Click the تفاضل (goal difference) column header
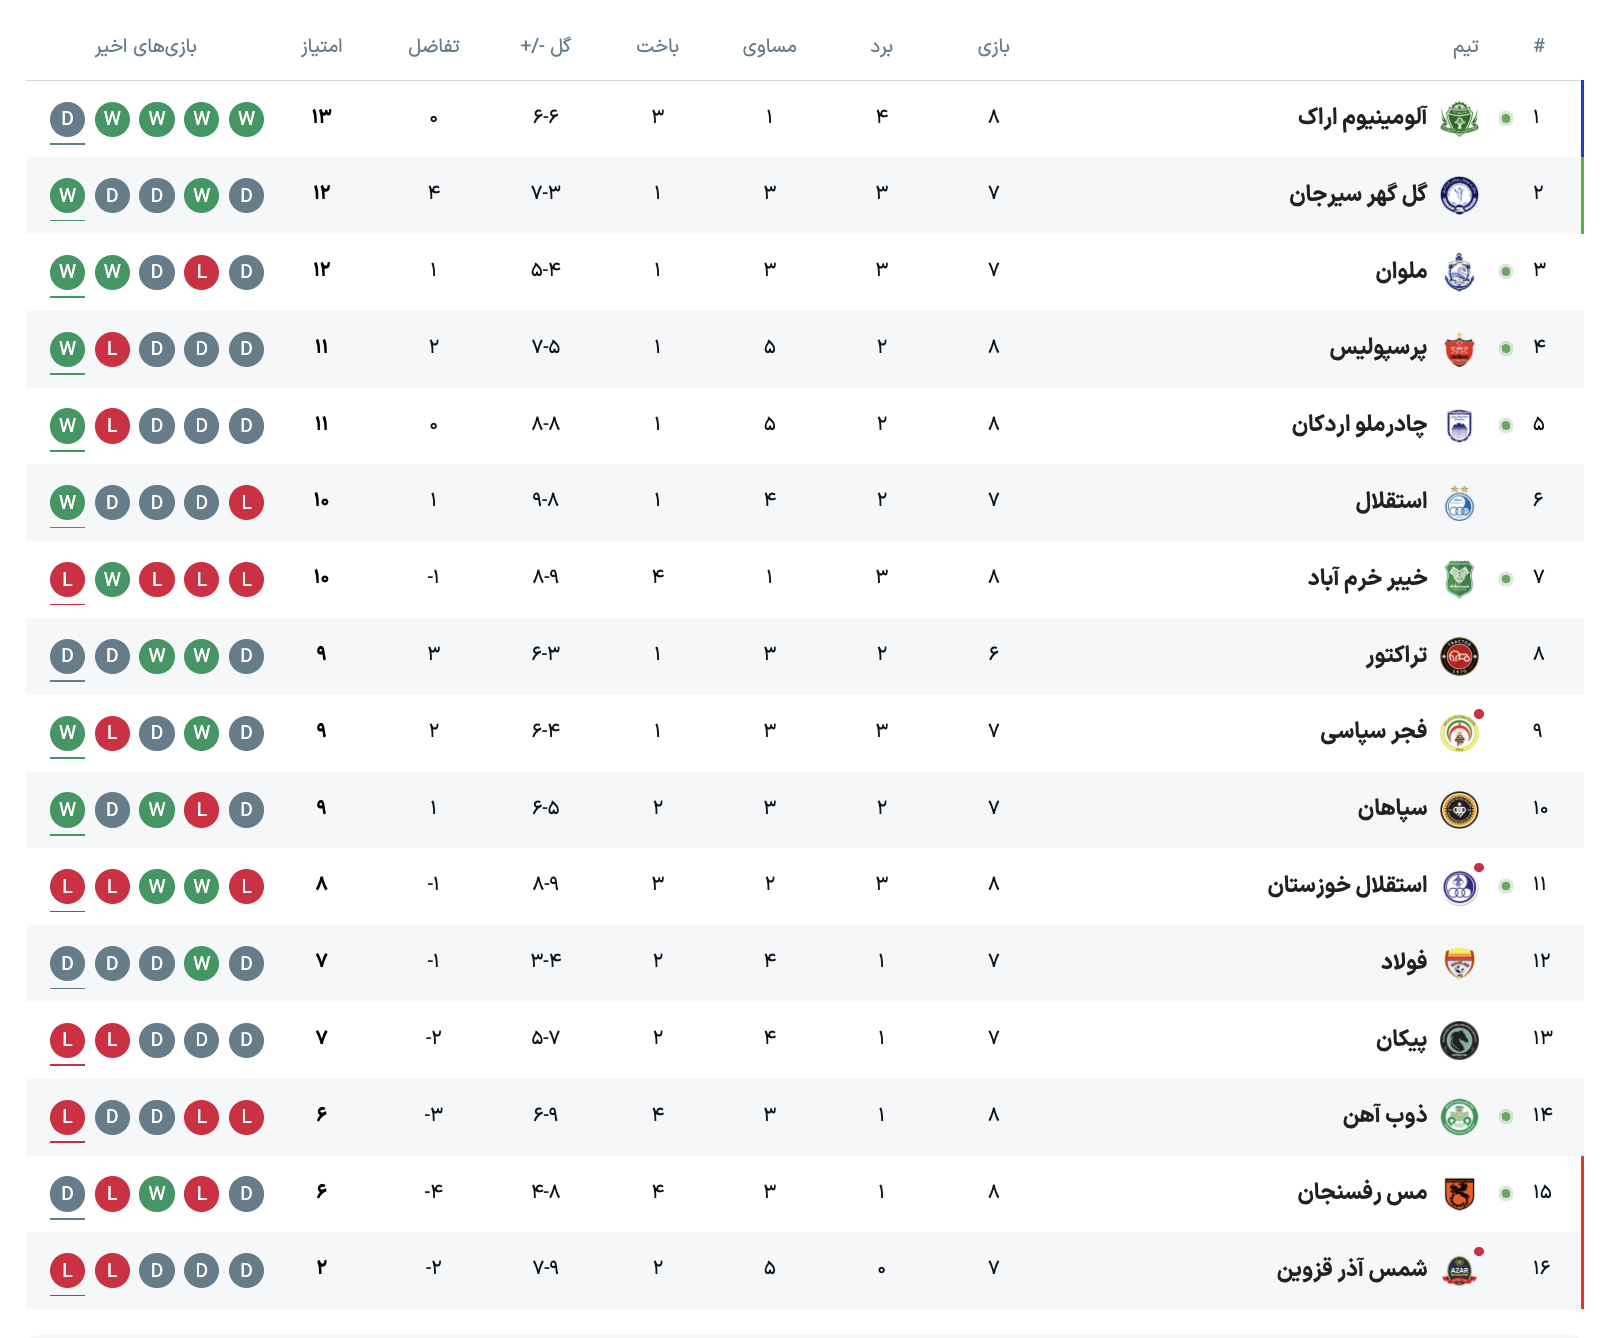Screen dimensions: 1612x1338 pos(433,46)
